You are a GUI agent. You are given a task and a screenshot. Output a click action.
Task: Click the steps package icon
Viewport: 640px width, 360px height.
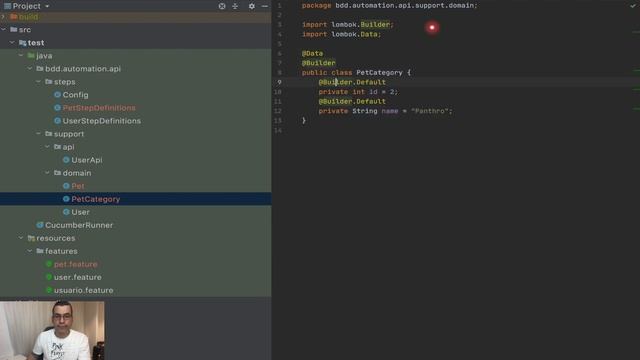point(49,82)
